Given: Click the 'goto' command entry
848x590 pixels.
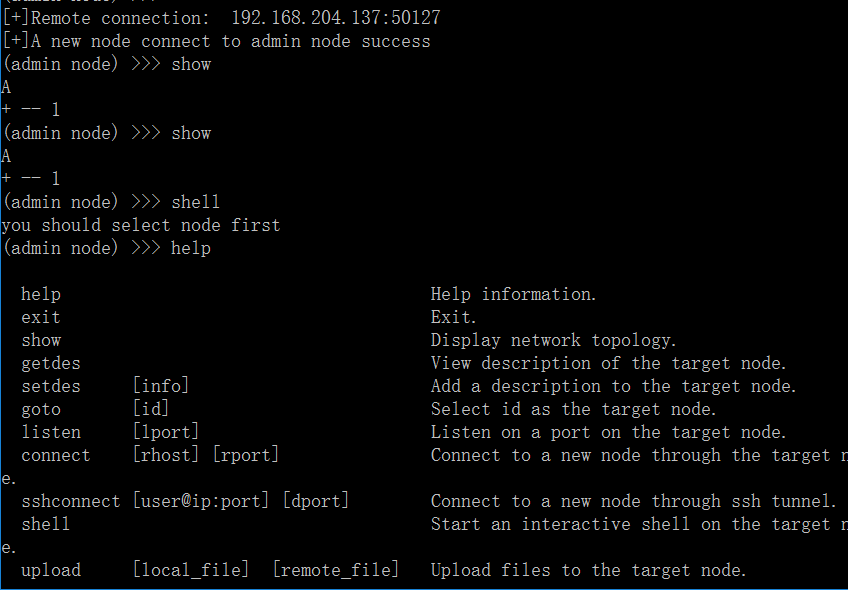Looking at the screenshot, I should 41,409.
